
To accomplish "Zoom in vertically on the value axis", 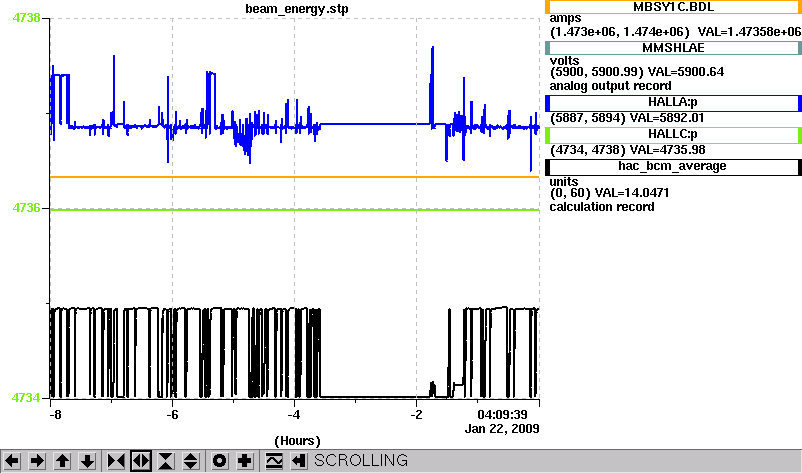I will 166,461.
